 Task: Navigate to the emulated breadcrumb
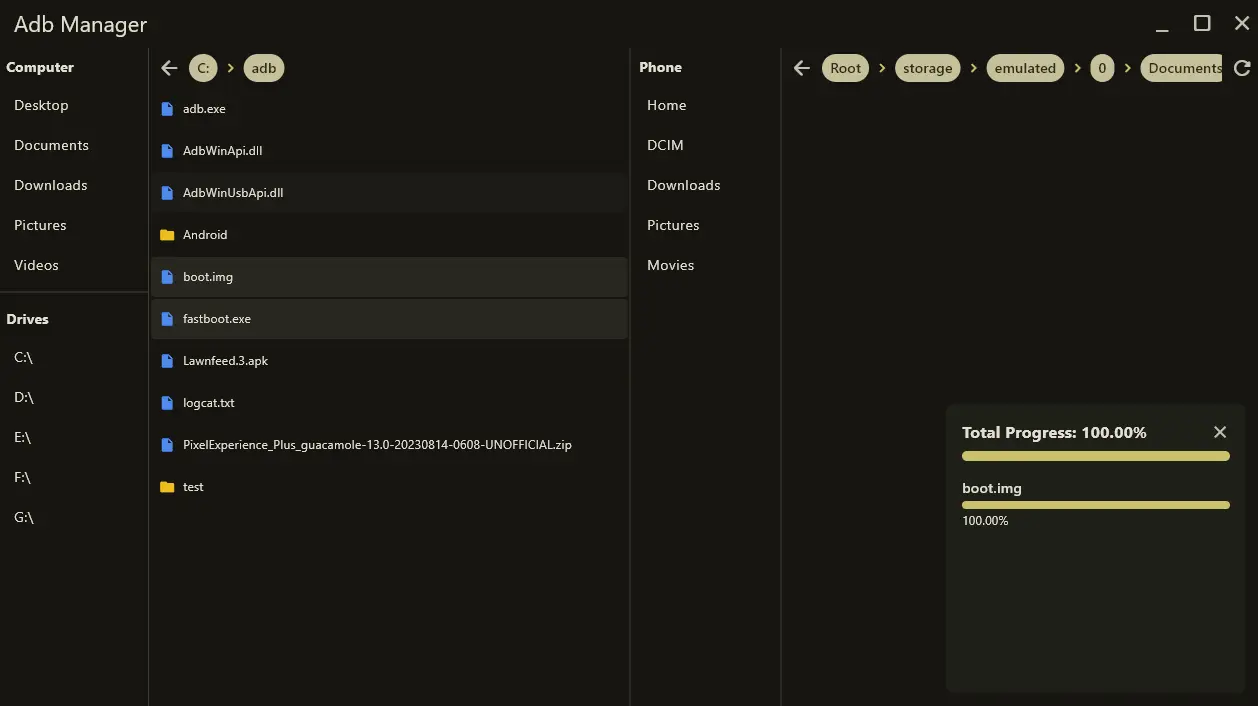(1024, 68)
